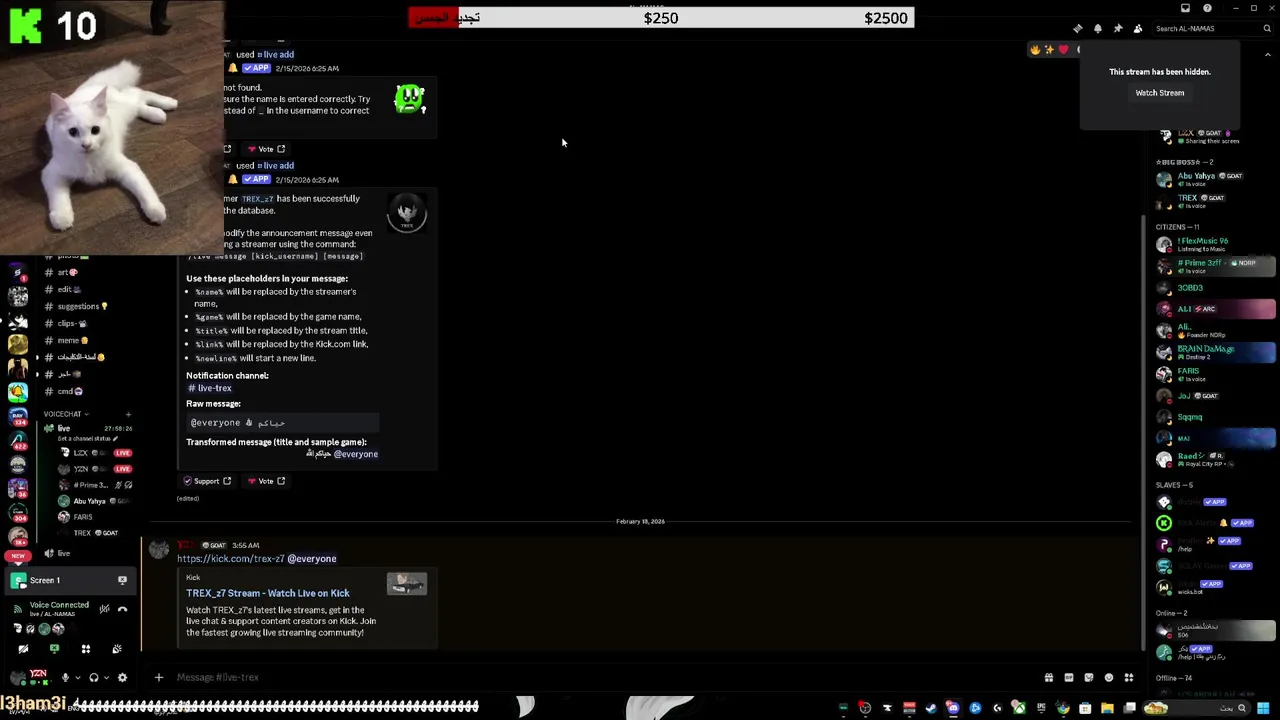The image size is (1280, 720).
Task: Collapse the VOICECHAT category
Action: (65, 414)
